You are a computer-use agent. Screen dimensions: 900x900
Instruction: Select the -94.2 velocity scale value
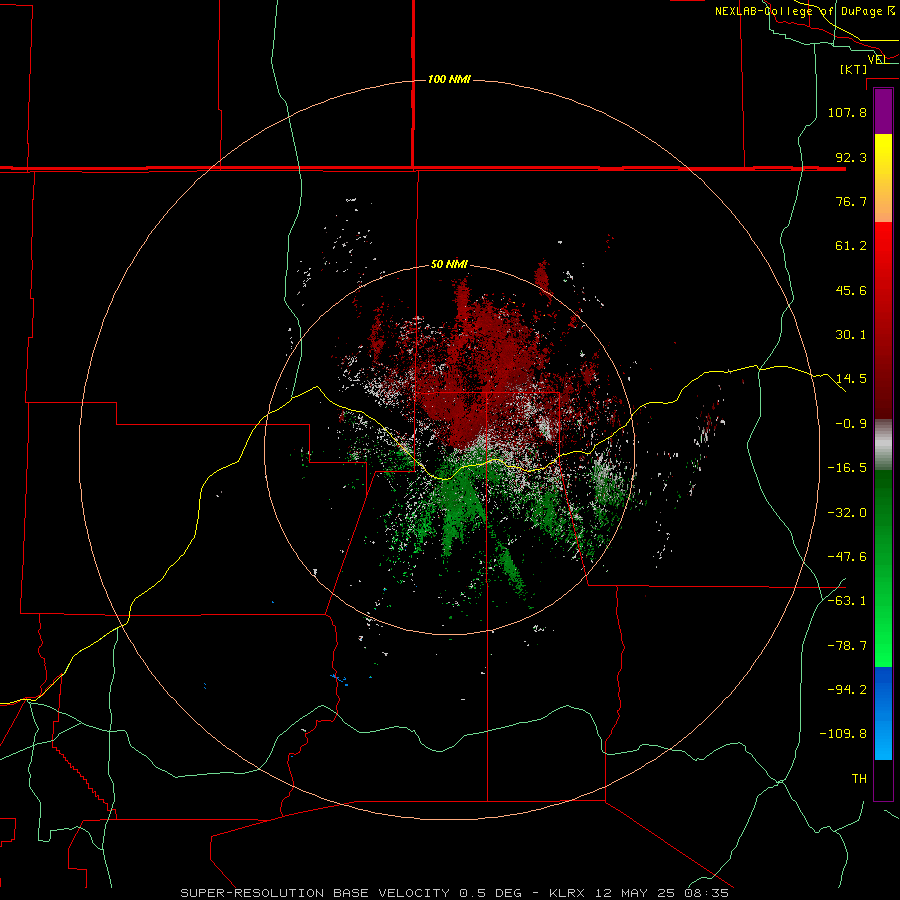[x=847, y=690]
